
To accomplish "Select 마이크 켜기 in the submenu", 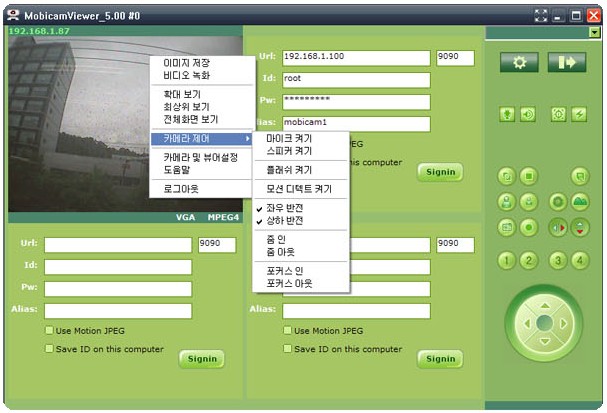I will (x=301, y=139).
